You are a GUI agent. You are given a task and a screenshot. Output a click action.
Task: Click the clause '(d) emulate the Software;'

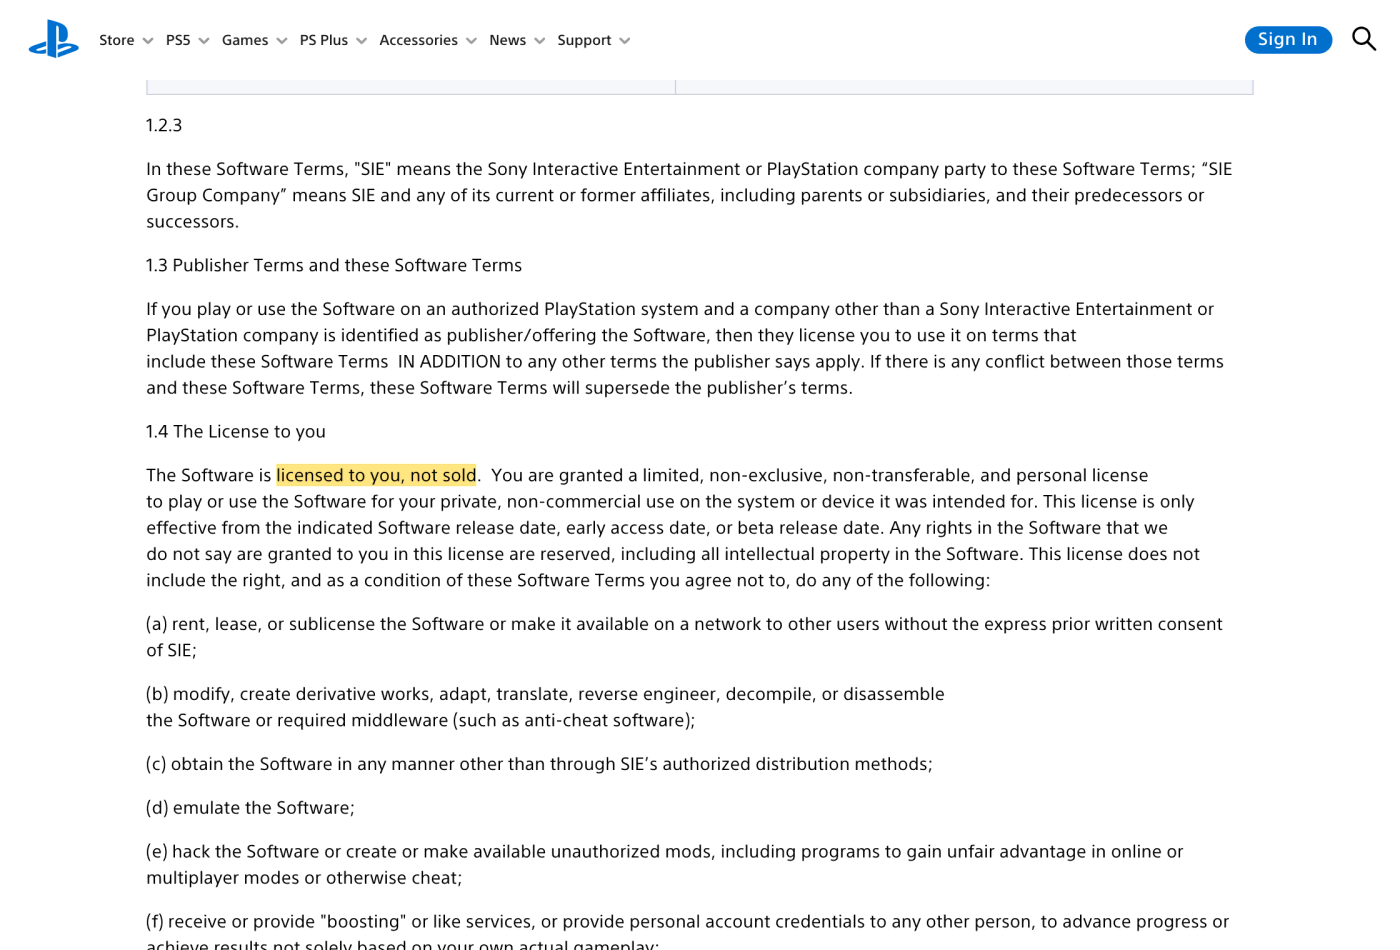(x=250, y=807)
